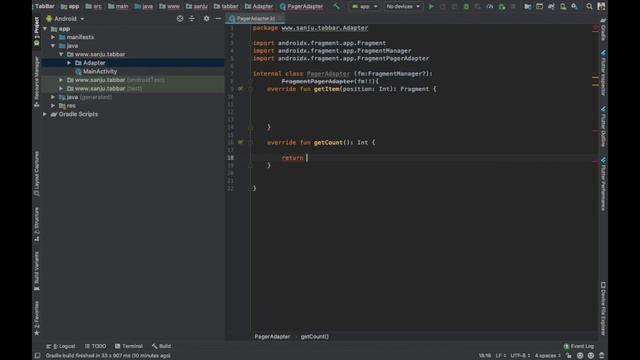Toggle the Project side tool window

coord(37,31)
